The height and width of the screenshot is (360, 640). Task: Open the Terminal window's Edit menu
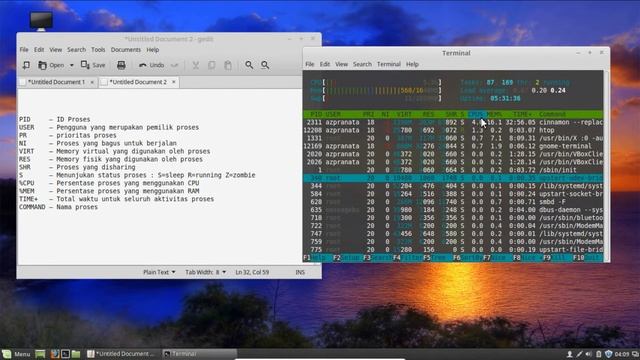point(324,64)
